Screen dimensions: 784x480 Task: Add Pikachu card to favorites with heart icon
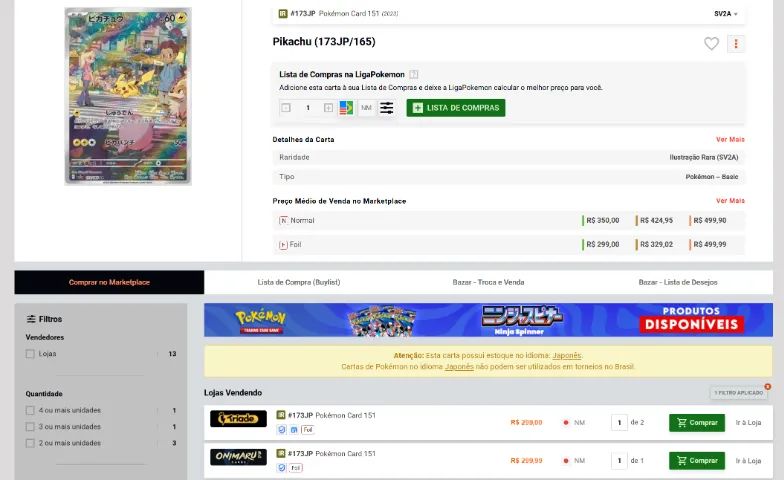(711, 44)
